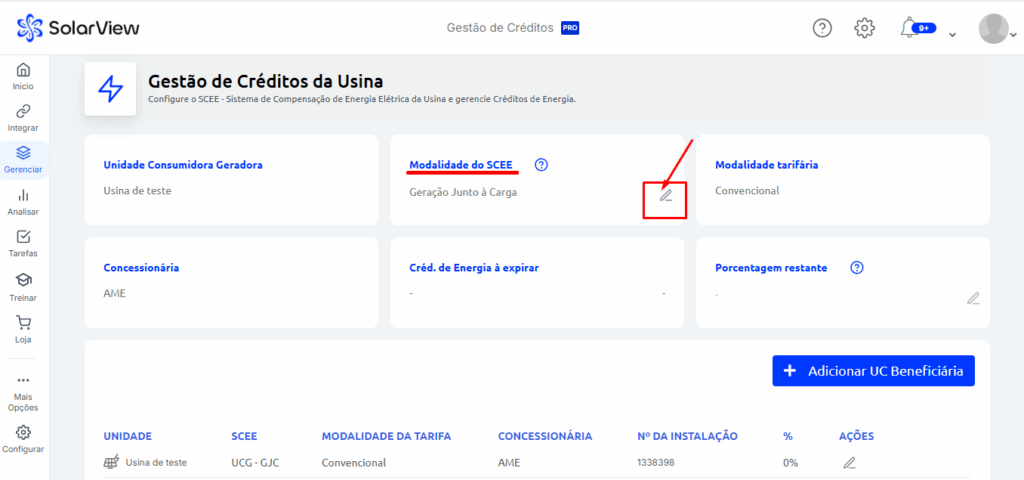This screenshot has height=480, width=1024.
Task: Open Tarefas in the sidebar
Action: coord(23,244)
